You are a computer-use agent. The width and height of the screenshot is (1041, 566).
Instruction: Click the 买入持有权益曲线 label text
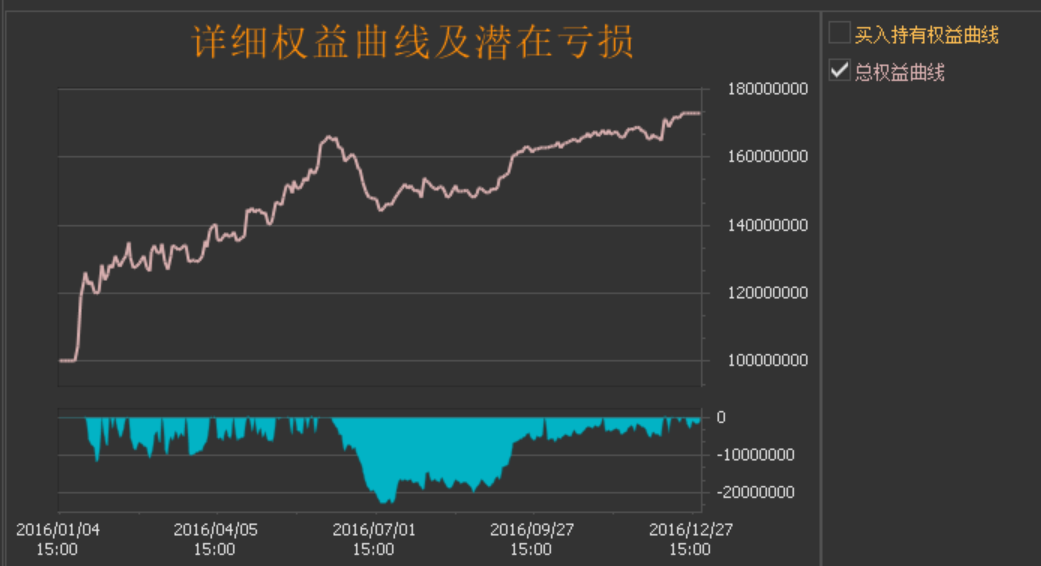926,35
